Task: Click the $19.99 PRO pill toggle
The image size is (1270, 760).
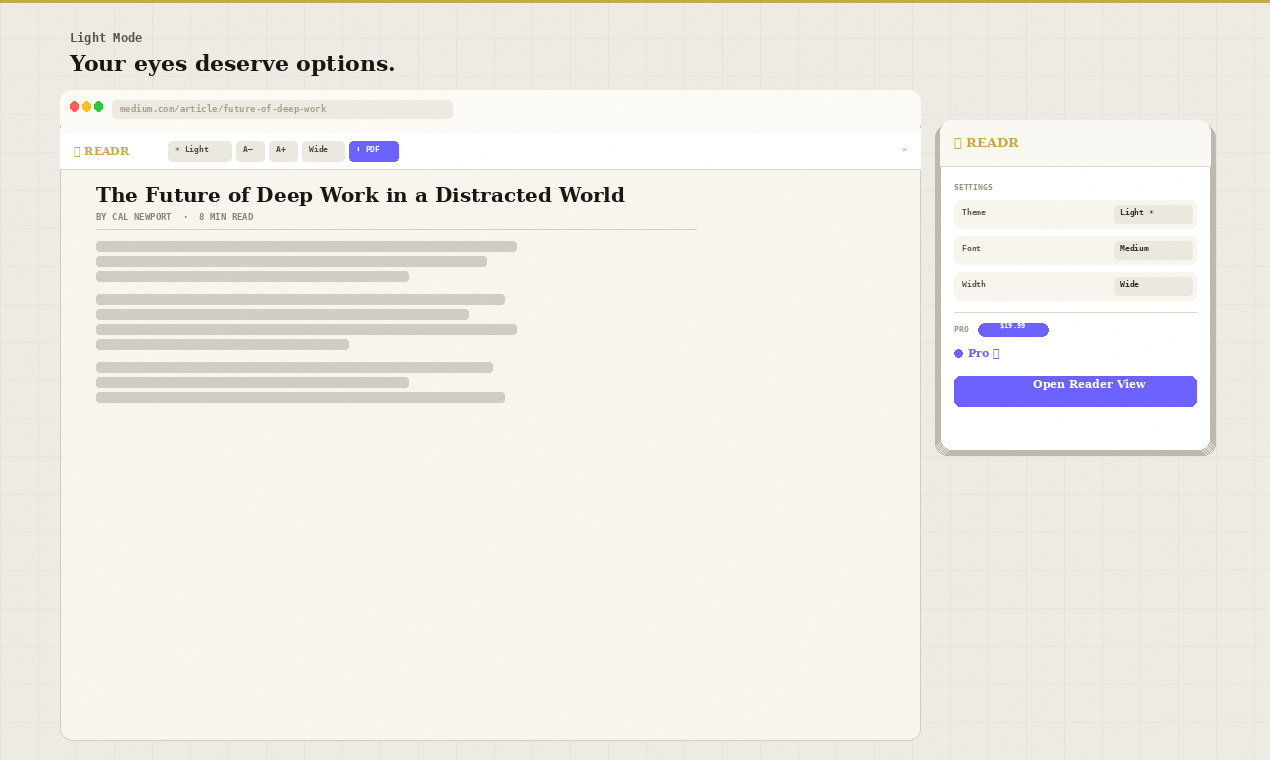Action: click(x=1013, y=329)
